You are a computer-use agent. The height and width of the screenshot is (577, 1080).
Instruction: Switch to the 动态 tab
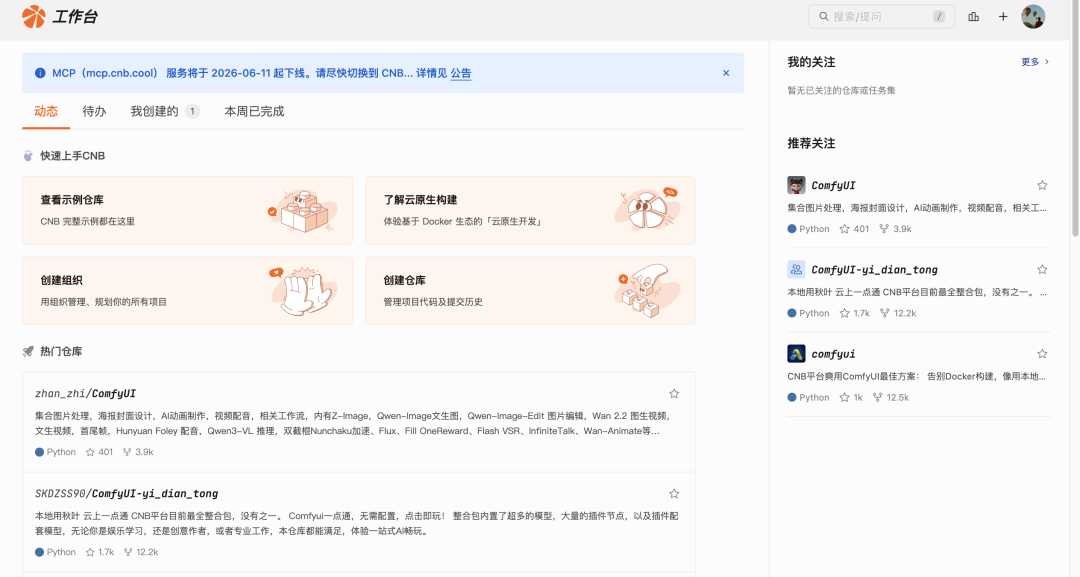[46, 112]
